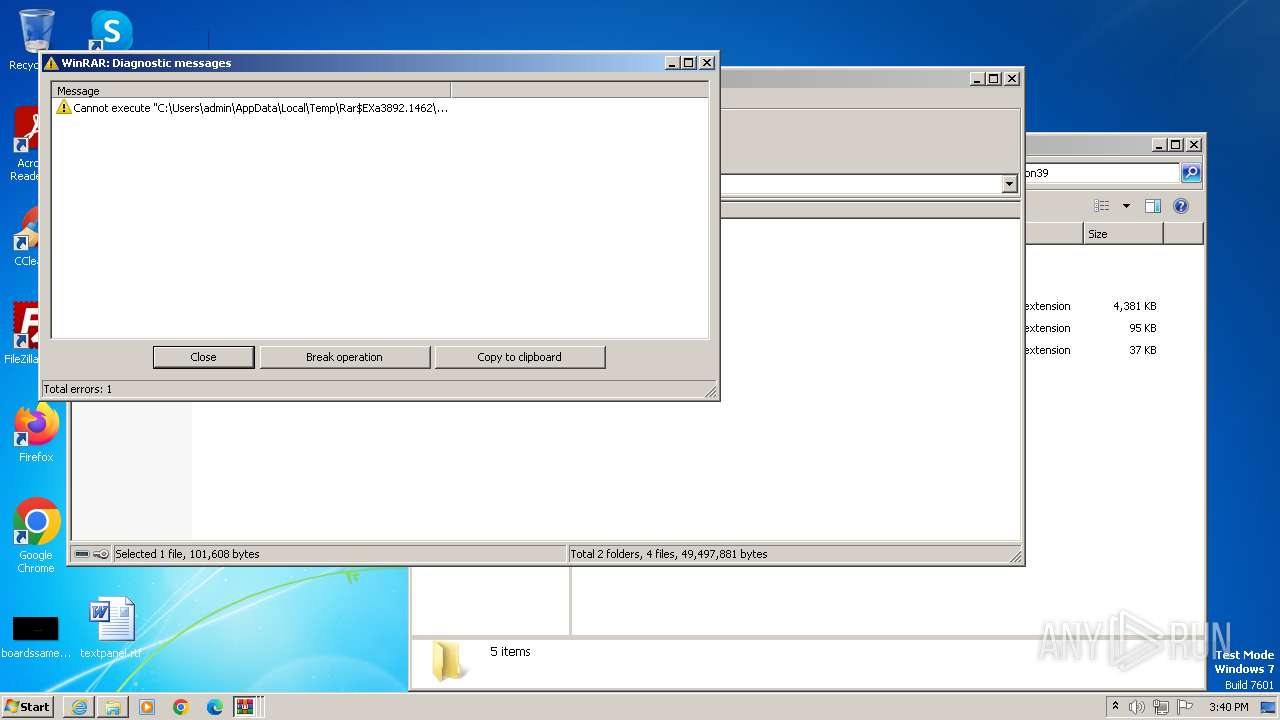Screen dimensions: 1280x720
Task: Open Windows Explorer from taskbar
Action: (113, 707)
